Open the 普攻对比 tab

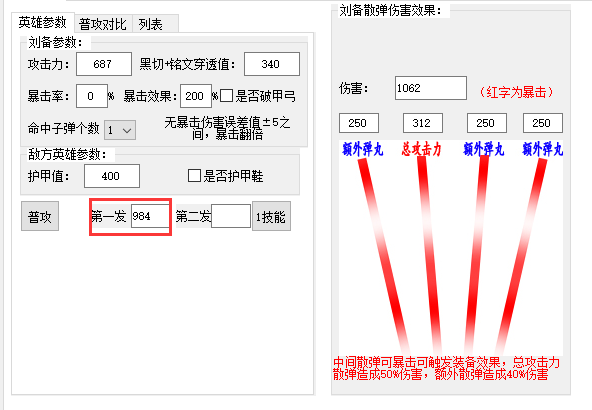[103, 25]
